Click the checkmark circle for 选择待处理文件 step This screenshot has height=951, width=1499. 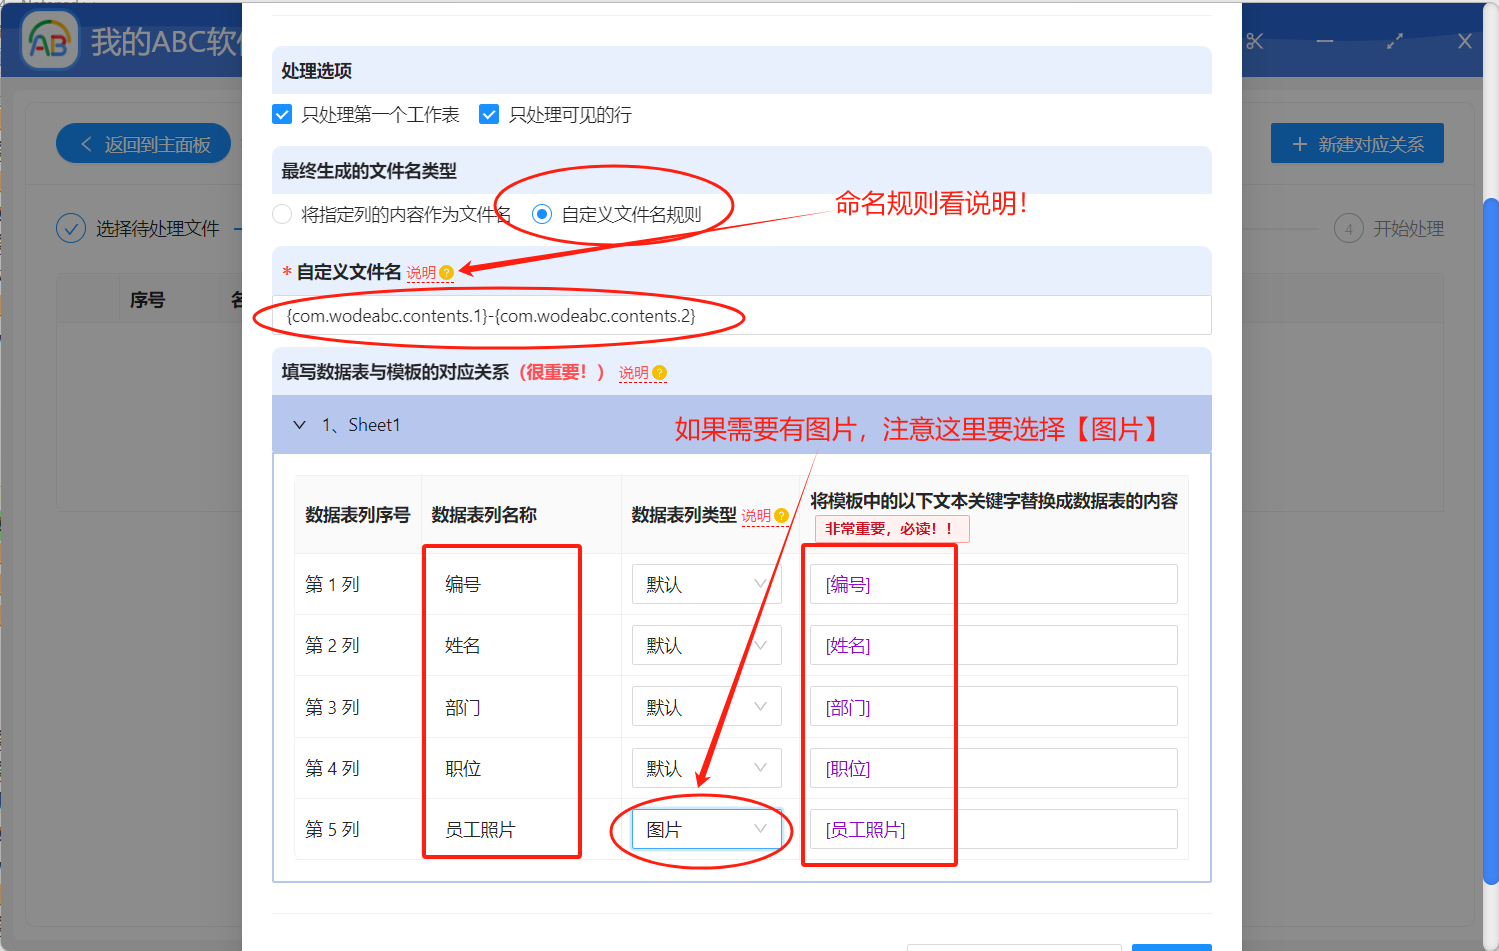71,228
